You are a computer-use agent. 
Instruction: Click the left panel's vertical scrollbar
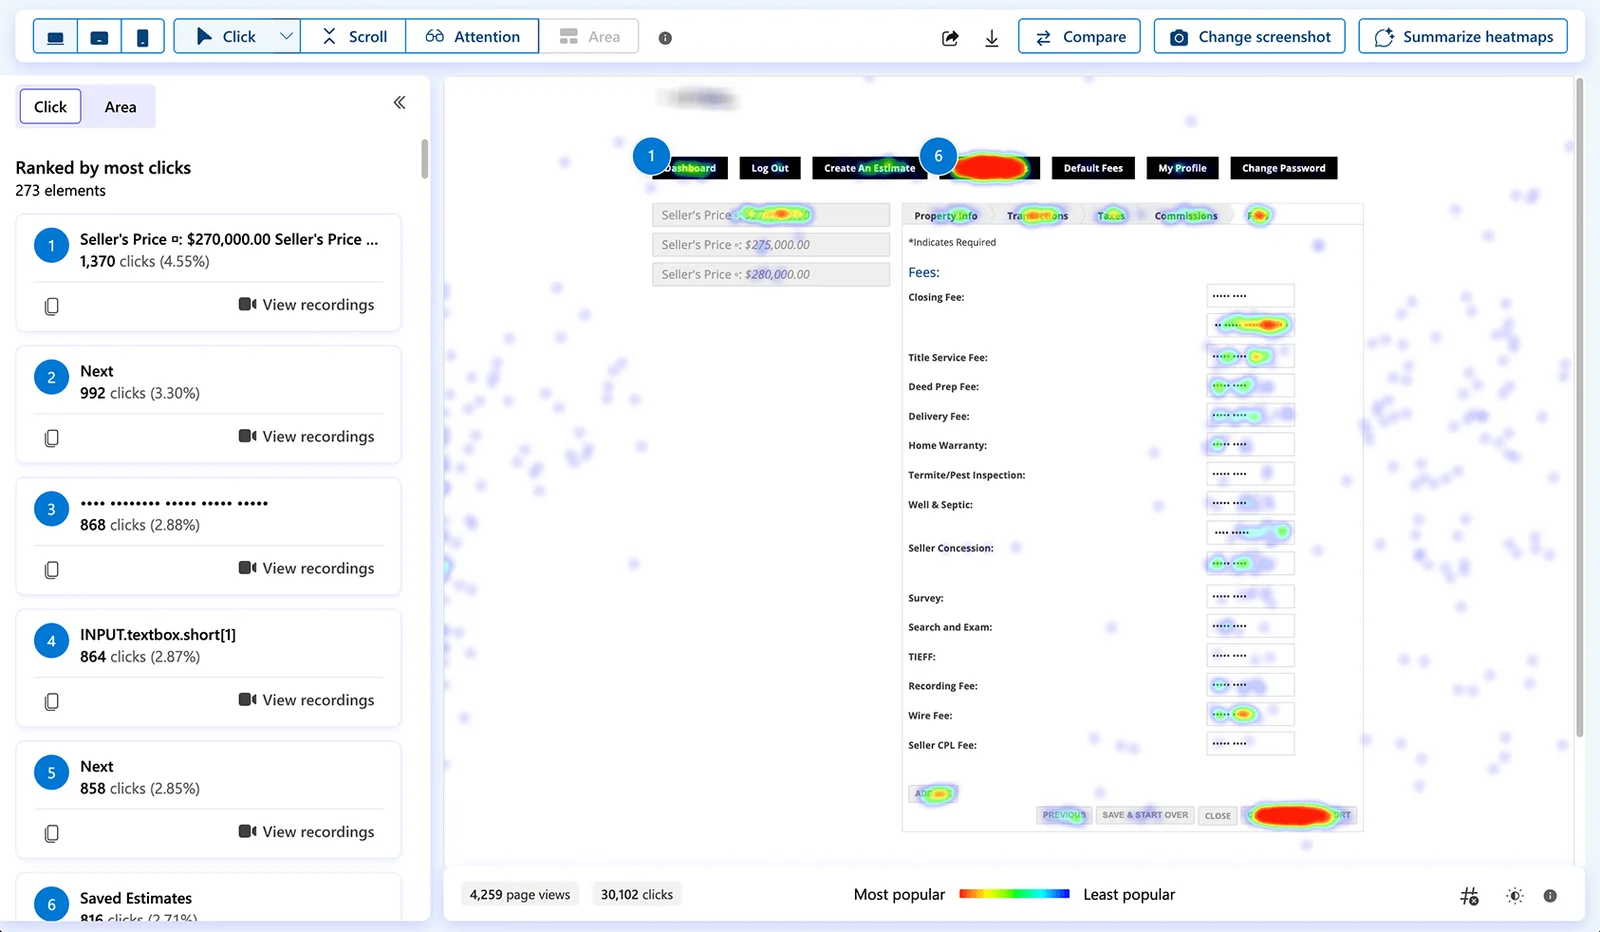[425, 160]
